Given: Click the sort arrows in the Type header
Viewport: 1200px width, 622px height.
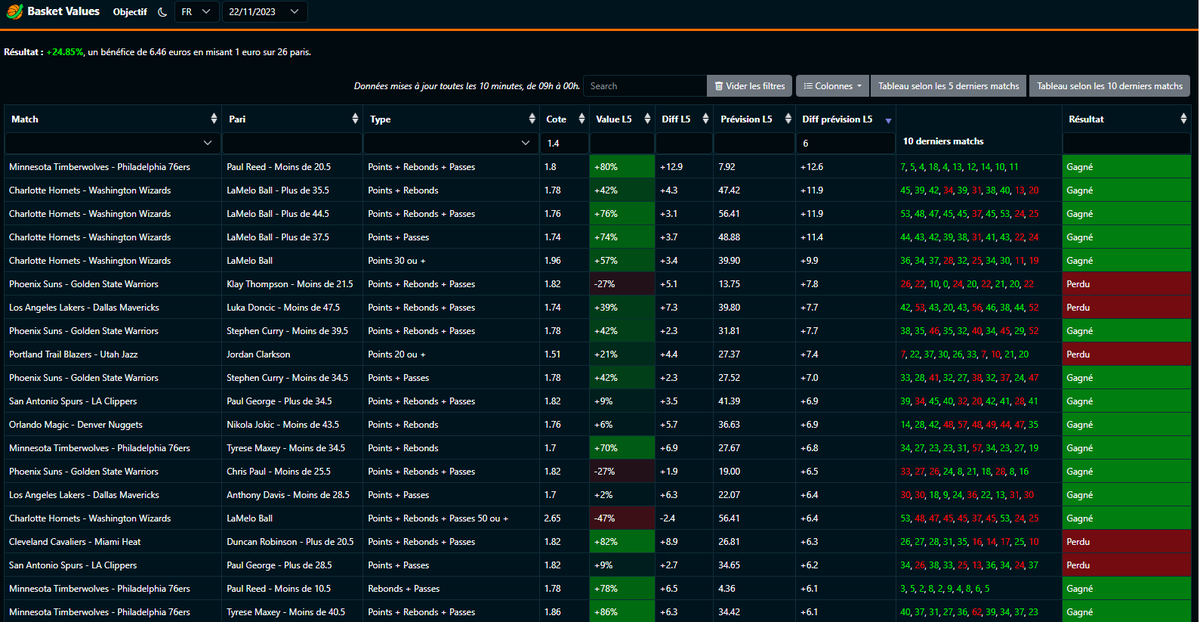Looking at the screenshot, I should click(532, 119).
